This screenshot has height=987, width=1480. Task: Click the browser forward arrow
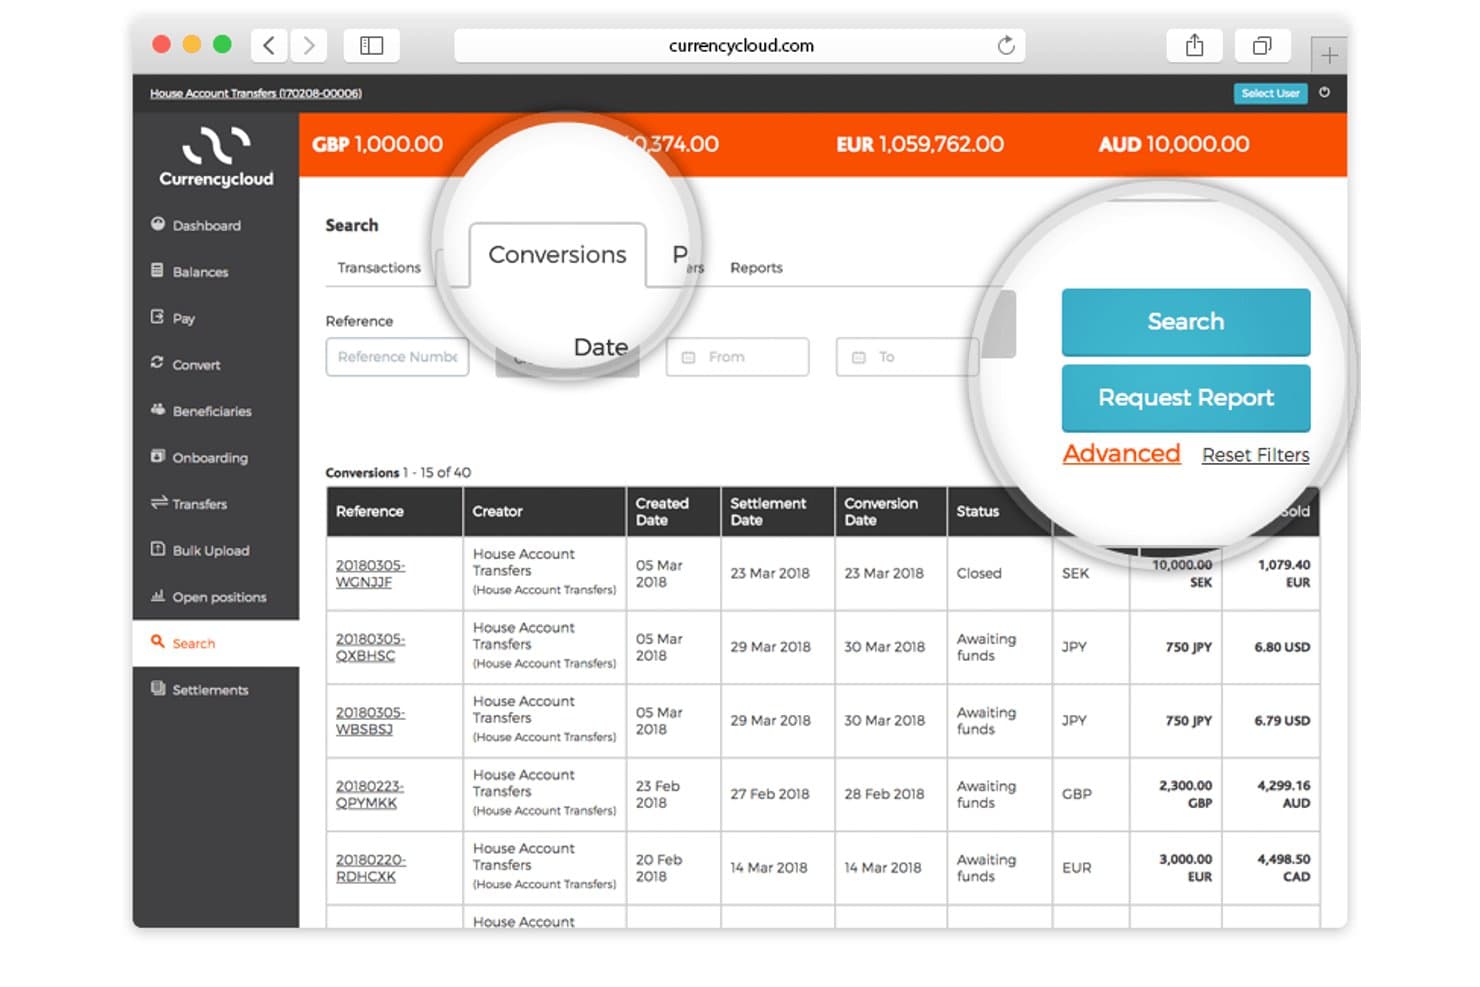(309, 45)
